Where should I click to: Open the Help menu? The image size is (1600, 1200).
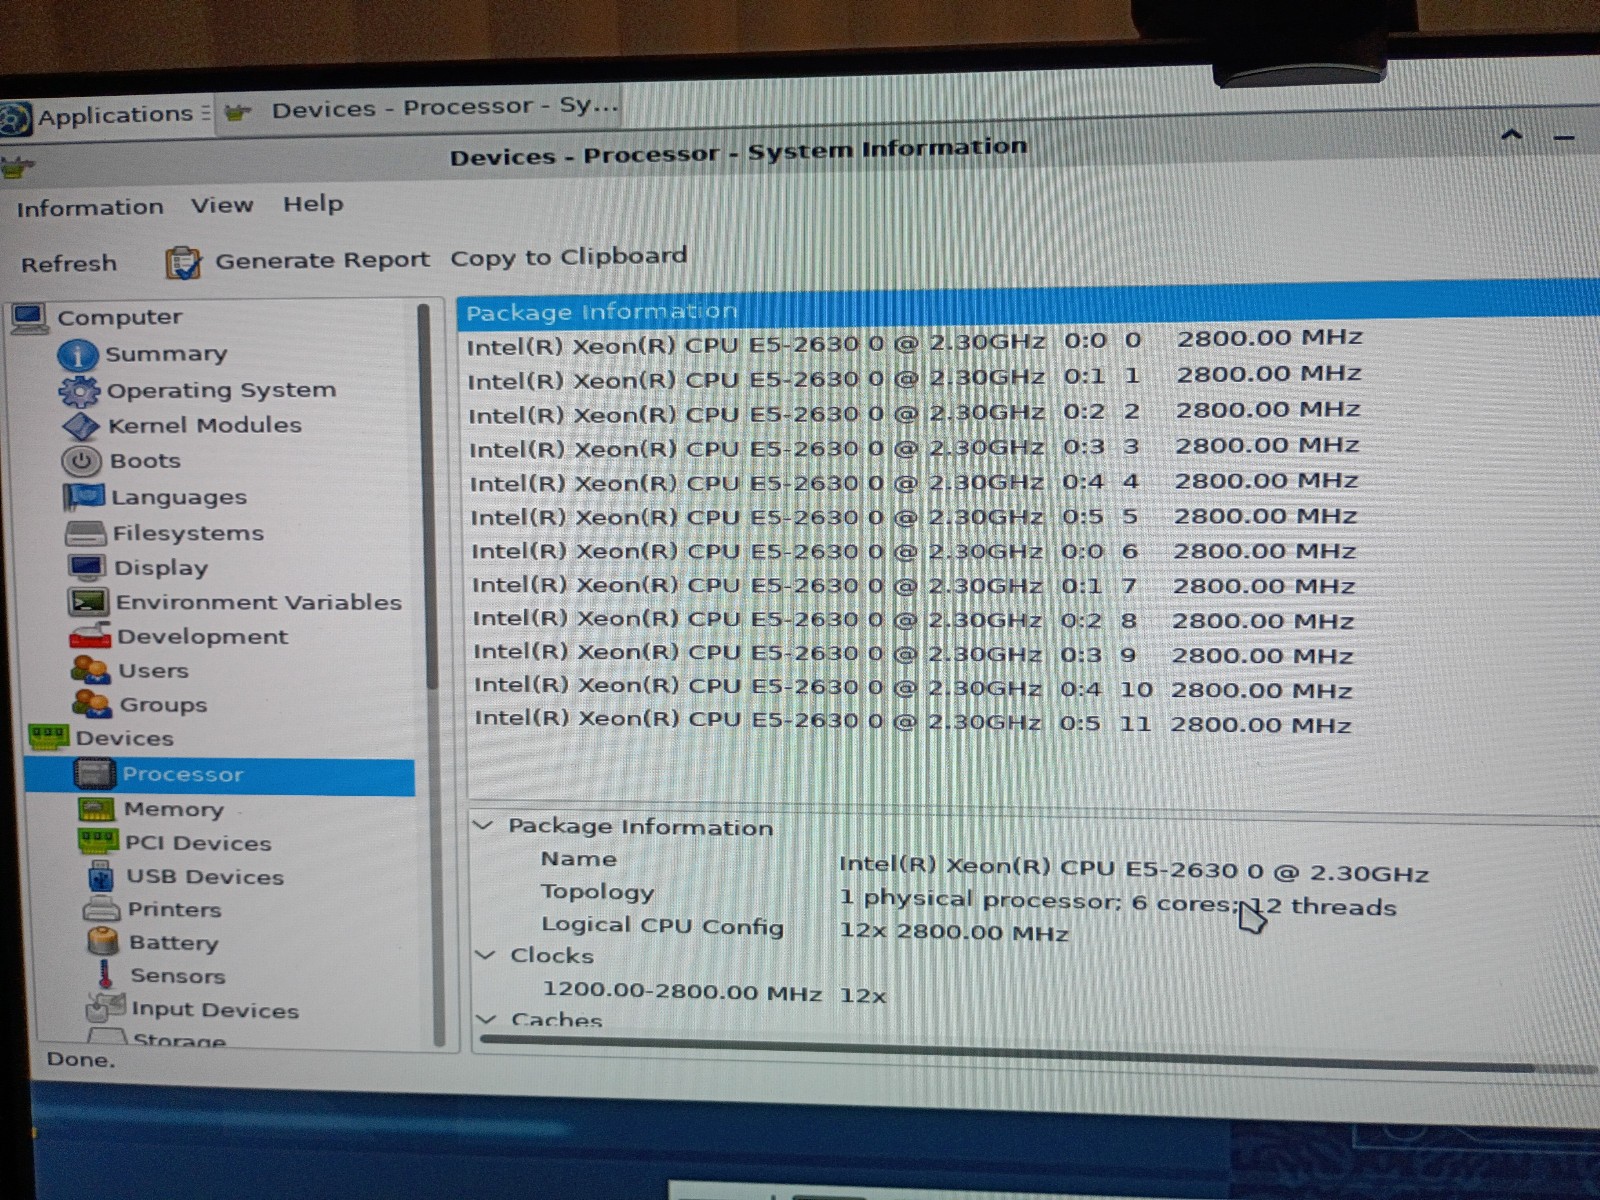click(313, 204)
